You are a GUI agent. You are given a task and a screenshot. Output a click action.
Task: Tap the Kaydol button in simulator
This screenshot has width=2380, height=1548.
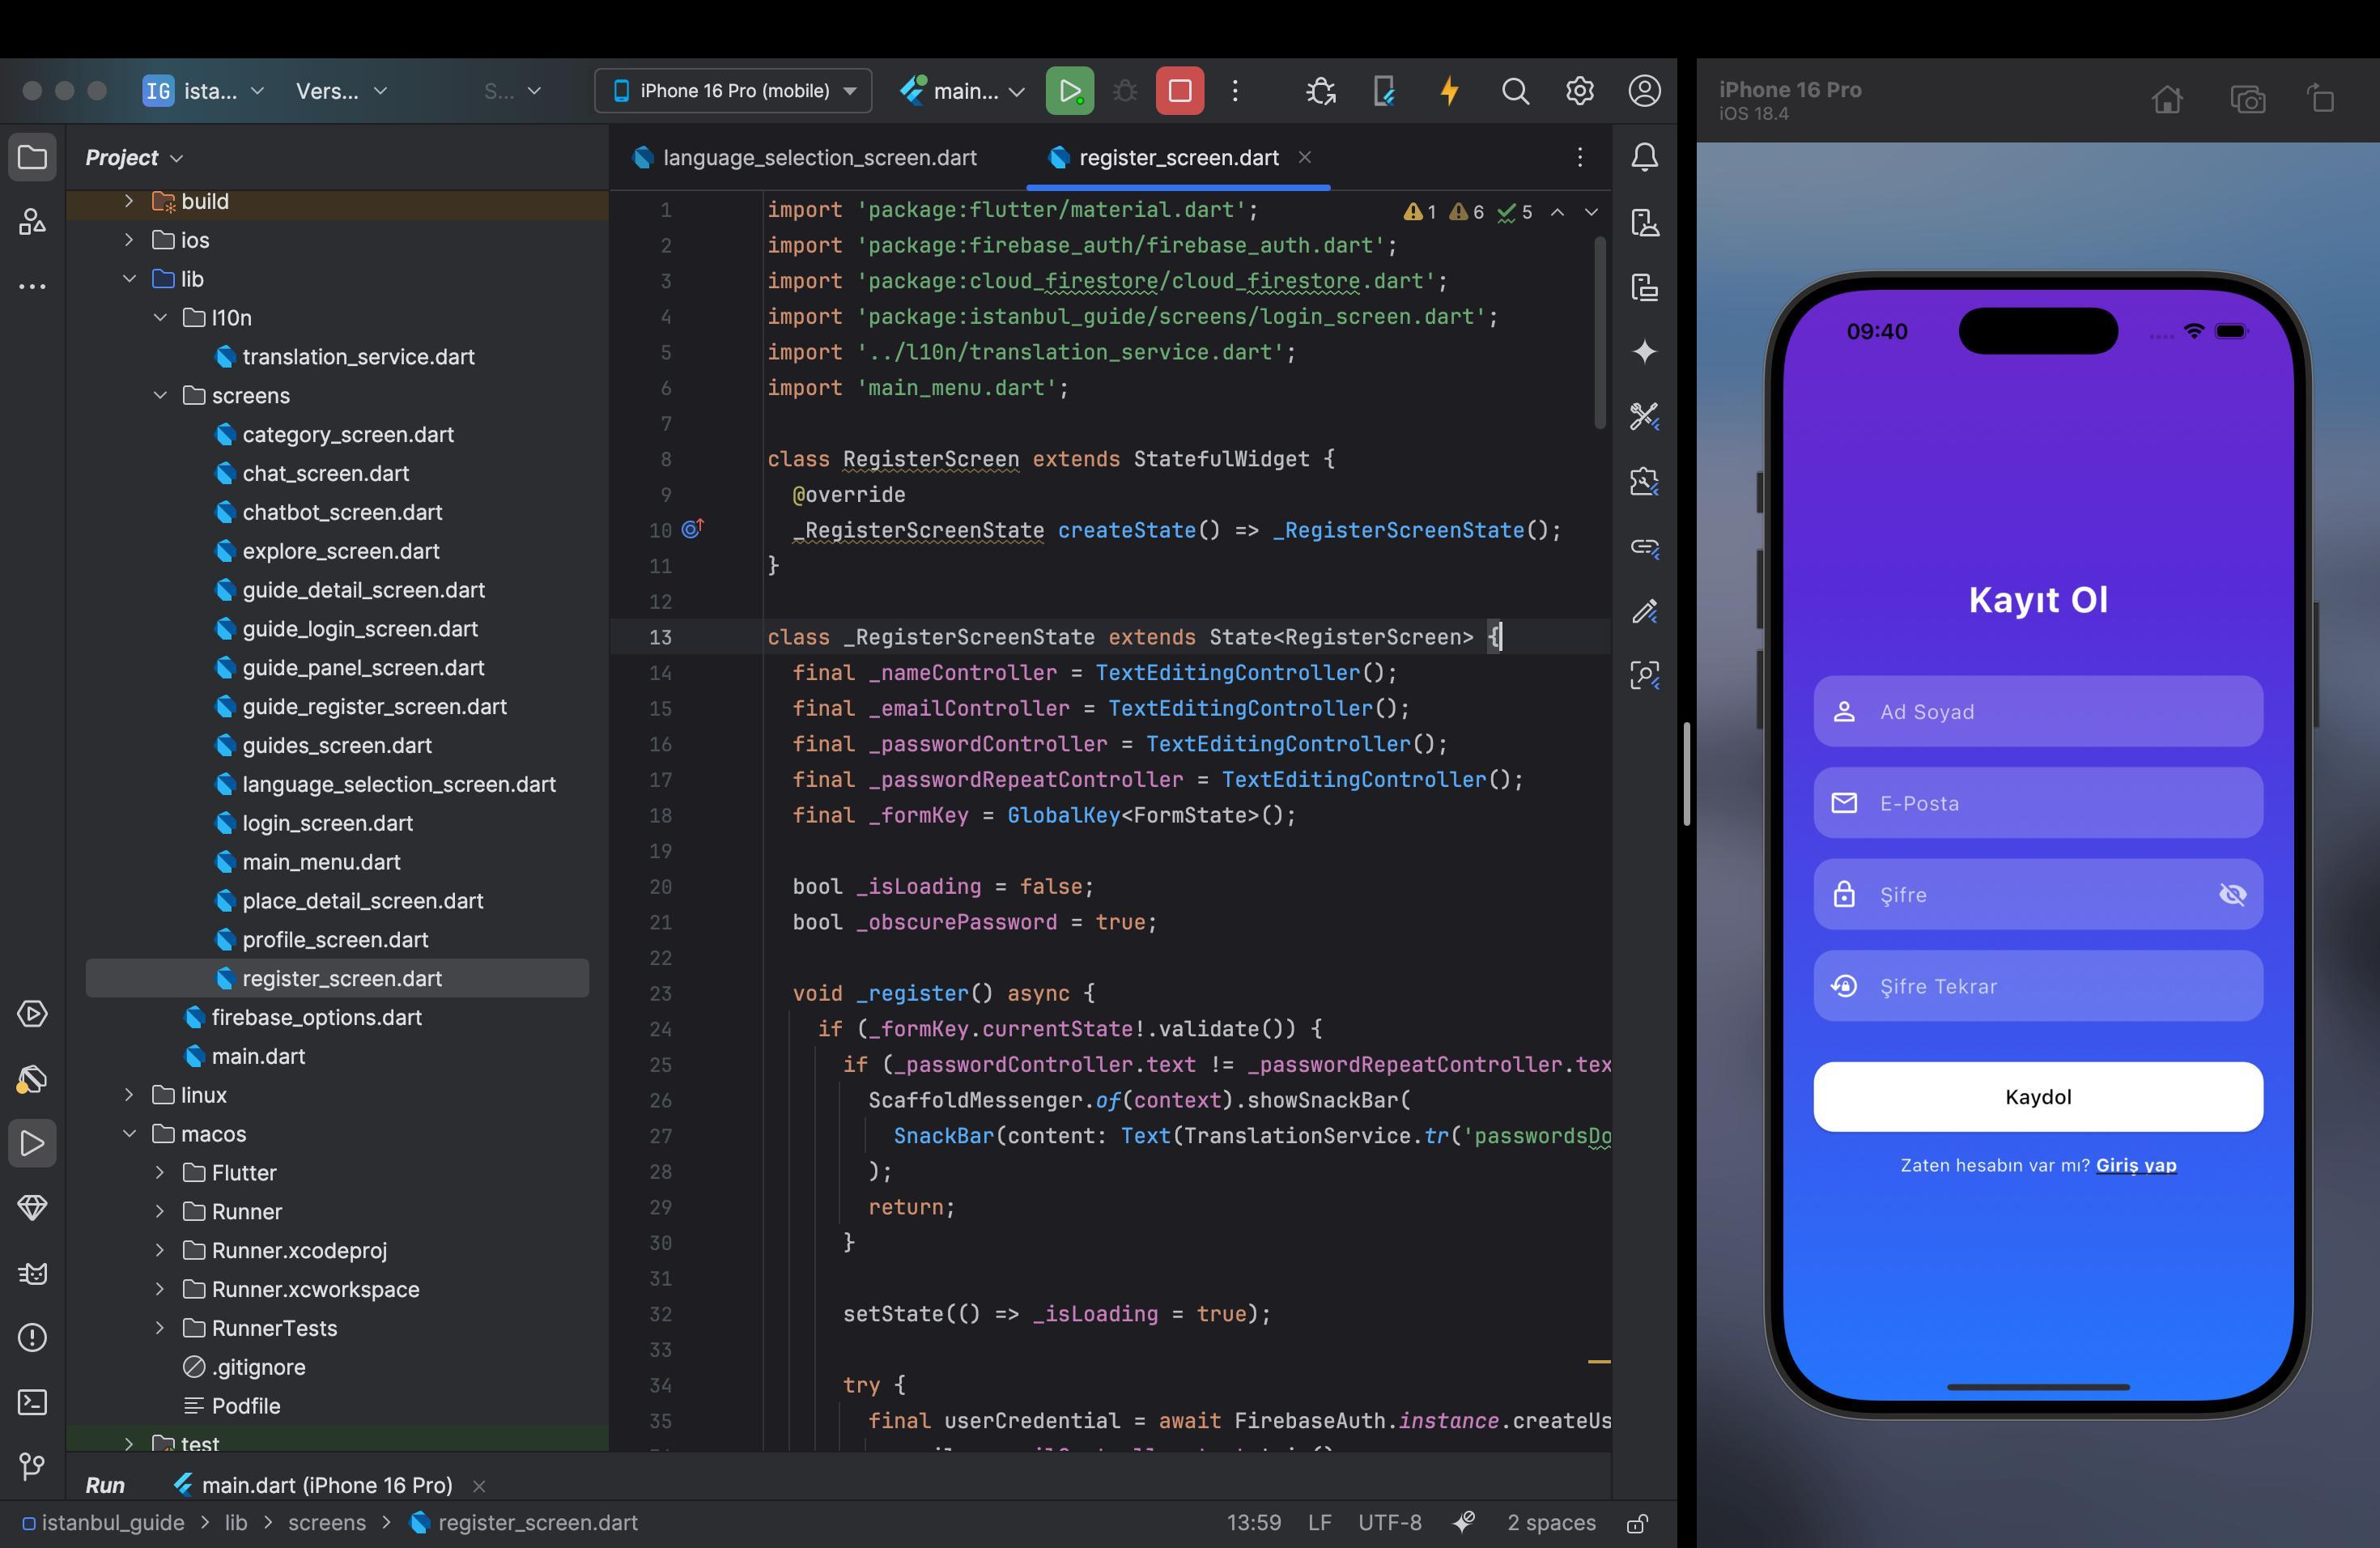point(2037,1097)
